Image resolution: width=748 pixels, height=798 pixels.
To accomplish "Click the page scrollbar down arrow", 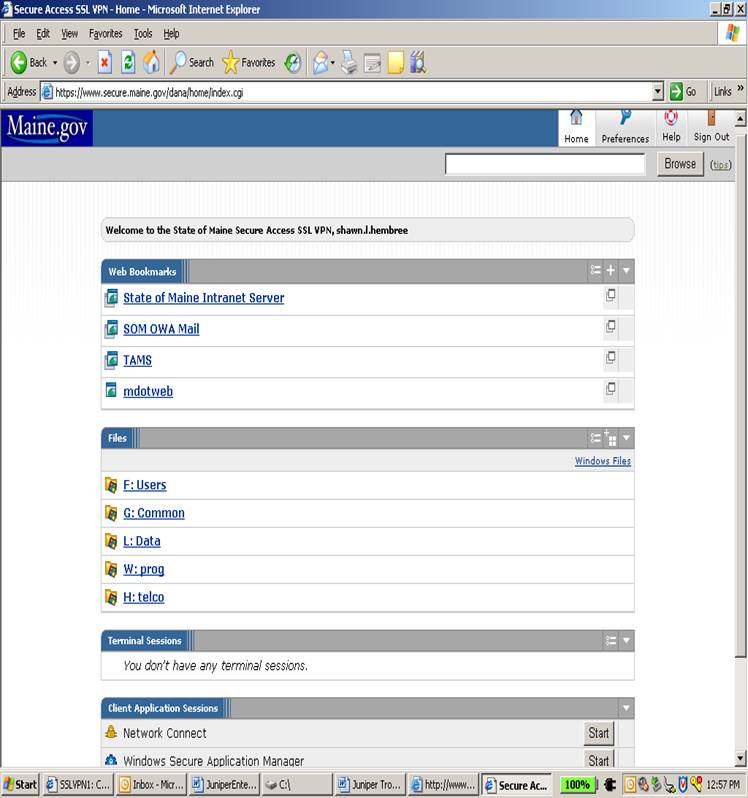I will click(740, 759).
